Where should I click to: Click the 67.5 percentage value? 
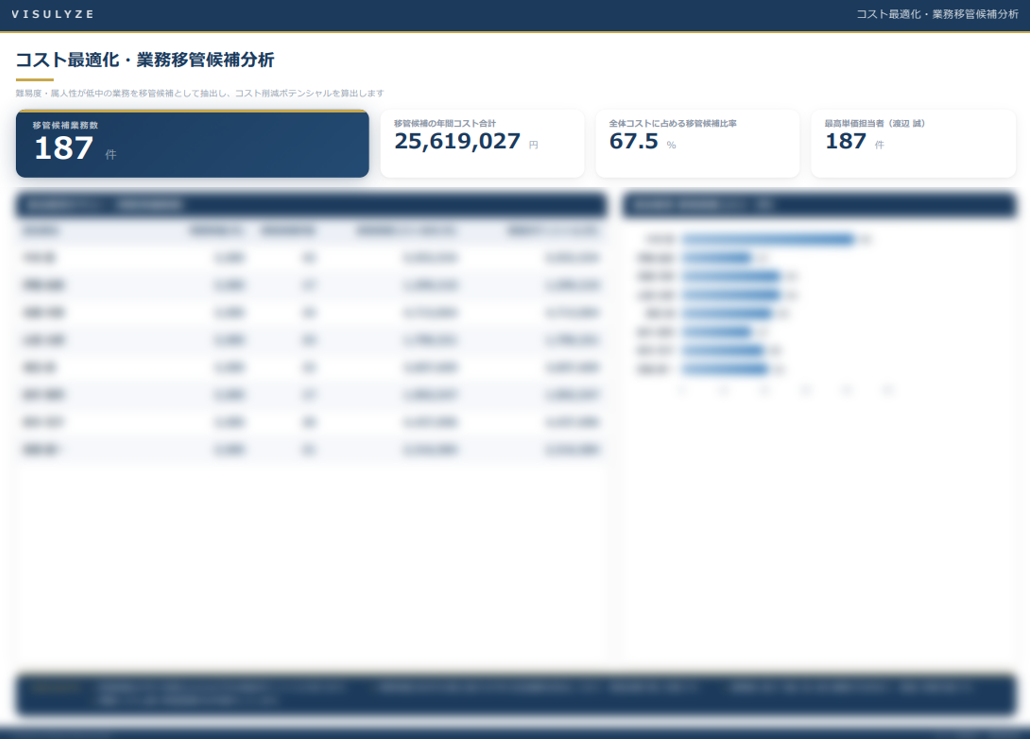[634, 141]
